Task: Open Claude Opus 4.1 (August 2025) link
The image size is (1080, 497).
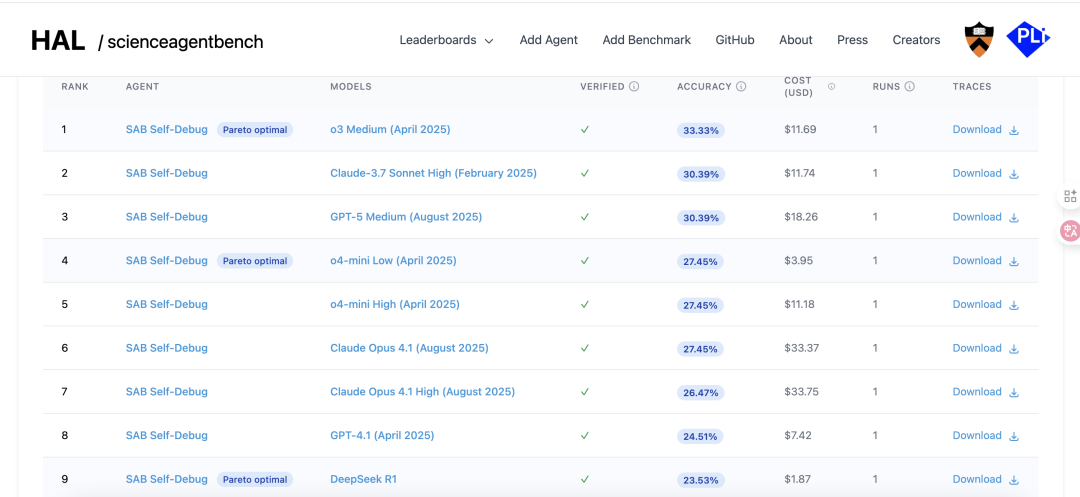Action: pyautogui.click(x=409, y=348)
